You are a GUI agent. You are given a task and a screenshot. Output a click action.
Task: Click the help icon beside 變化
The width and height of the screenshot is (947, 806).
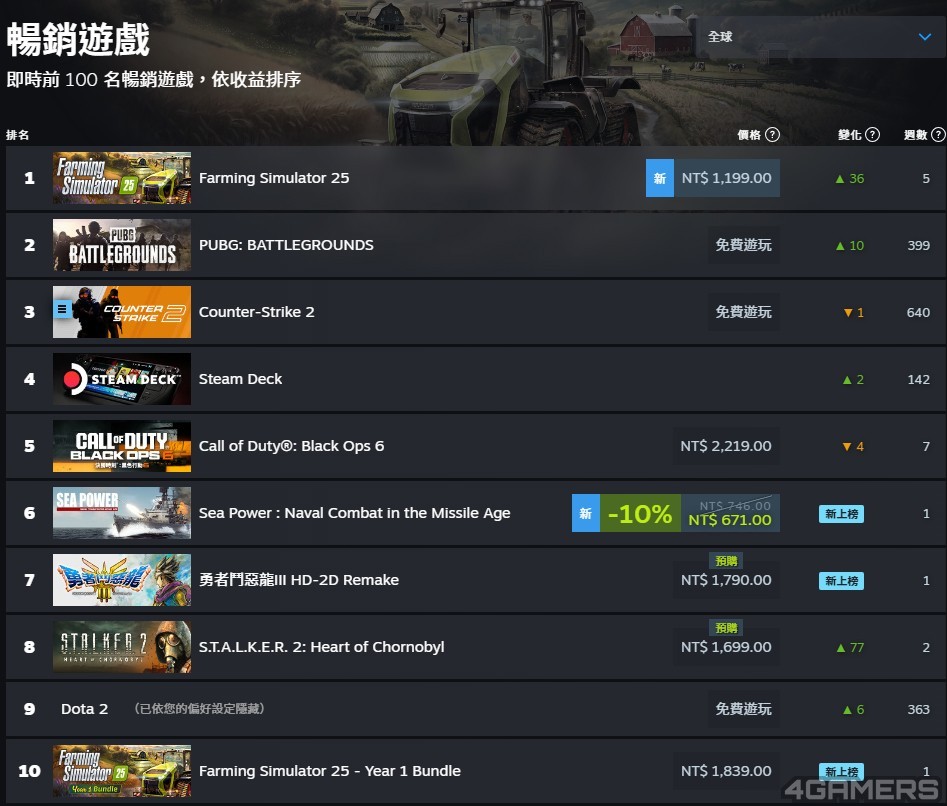click(872, 135)
